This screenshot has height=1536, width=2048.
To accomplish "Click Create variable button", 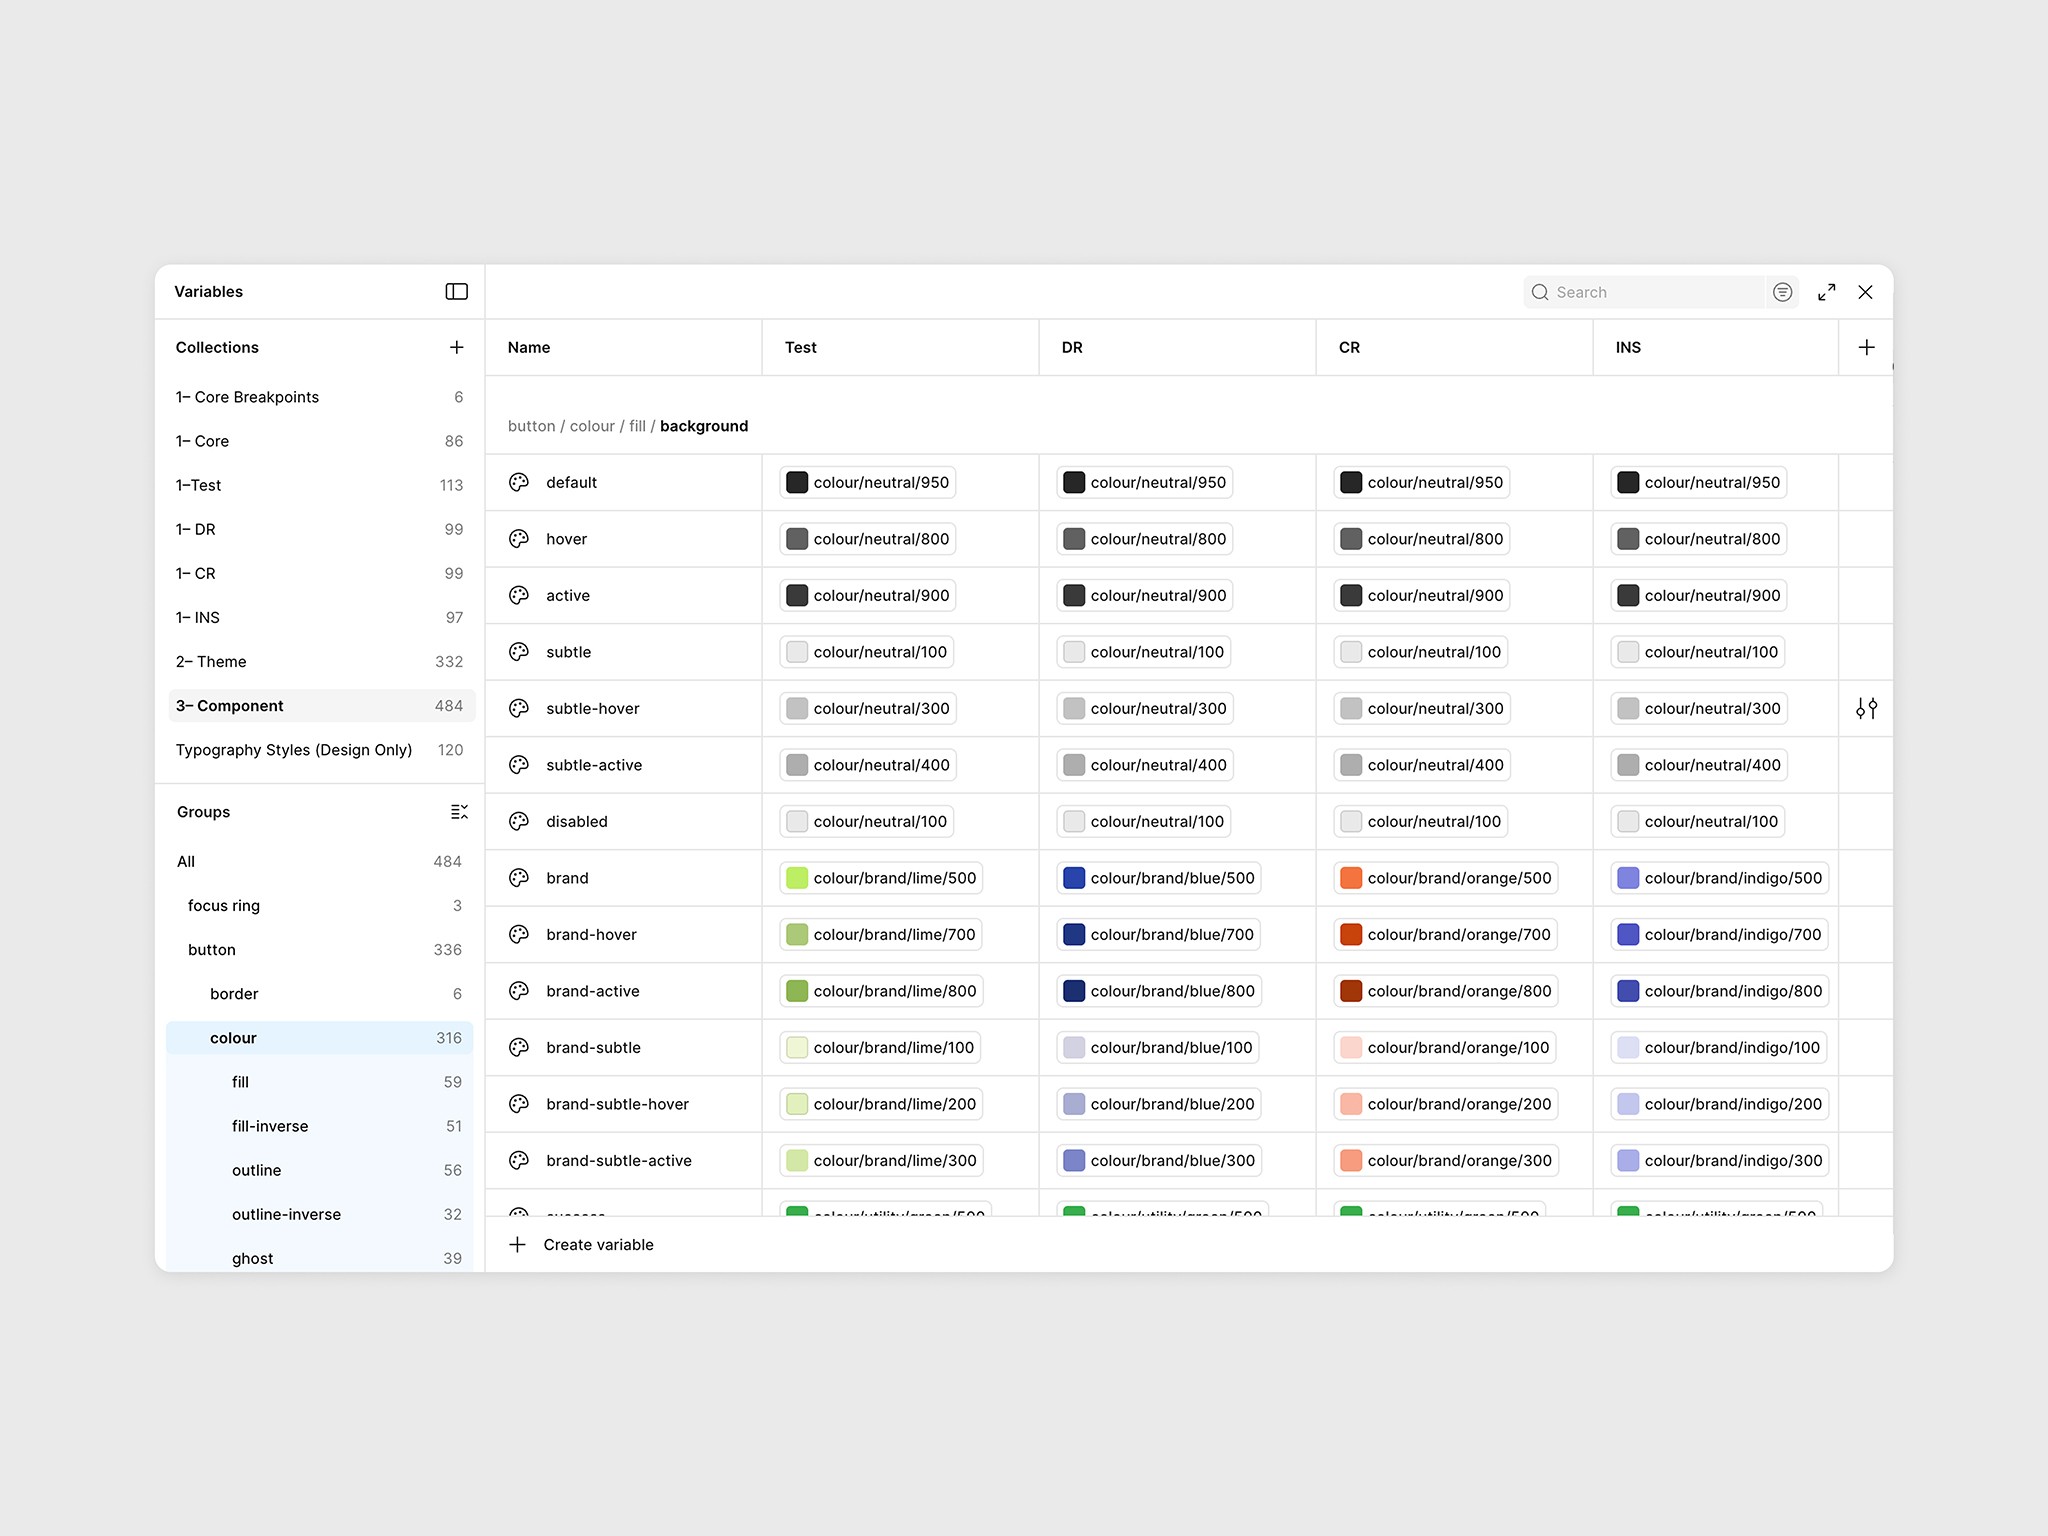I will 598,1244.
